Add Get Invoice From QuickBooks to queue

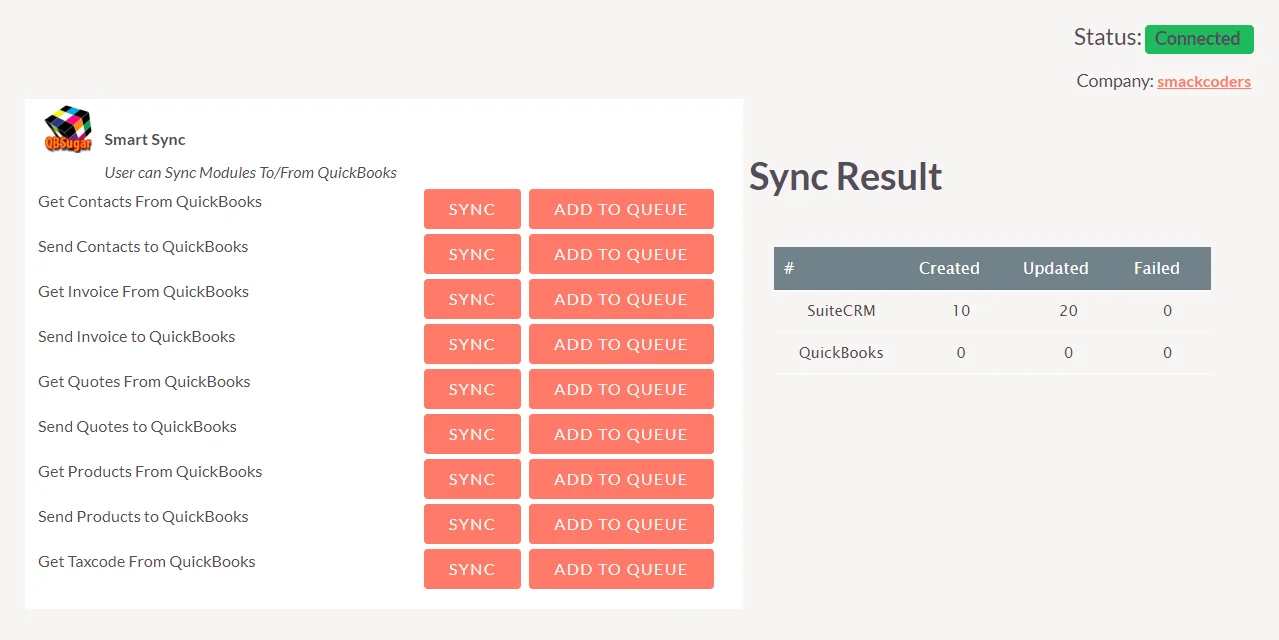(x=621, y=299)
